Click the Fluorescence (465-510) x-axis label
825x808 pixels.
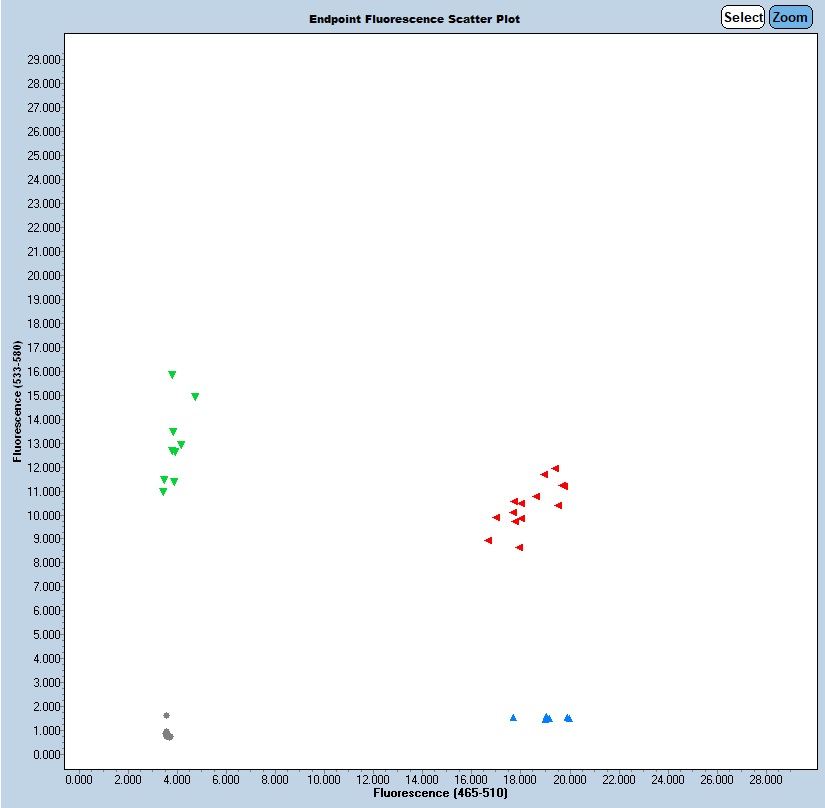440,793
